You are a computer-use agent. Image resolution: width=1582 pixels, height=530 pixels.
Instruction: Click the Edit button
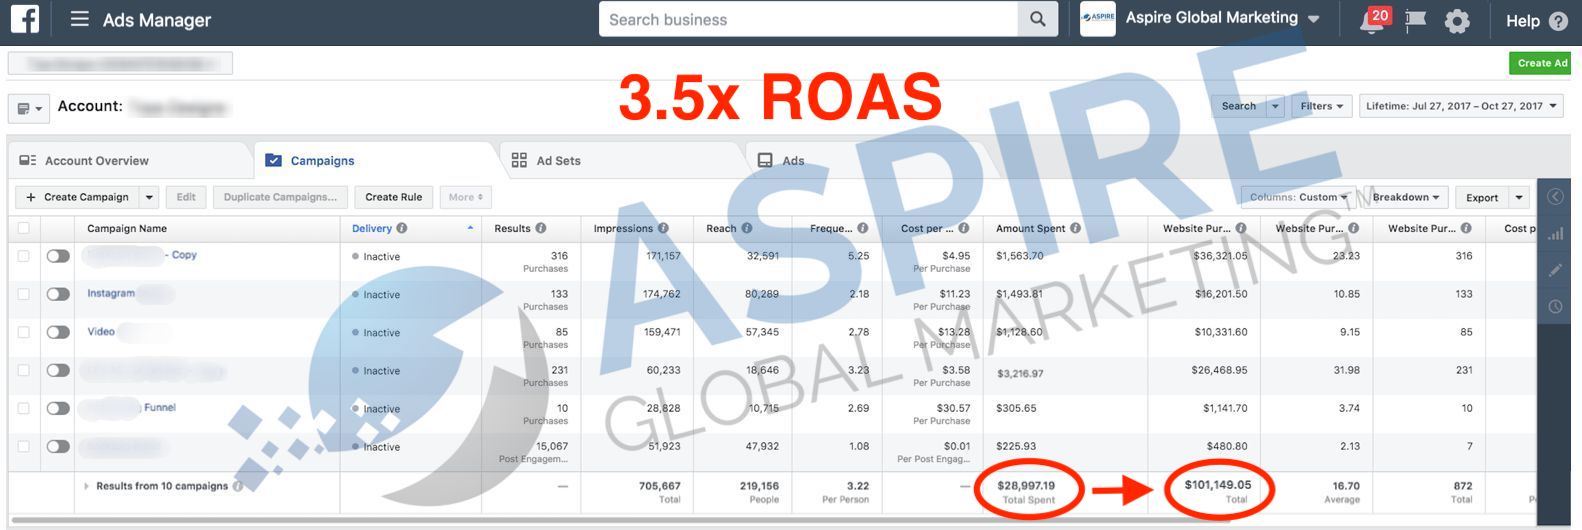[186, 197]
